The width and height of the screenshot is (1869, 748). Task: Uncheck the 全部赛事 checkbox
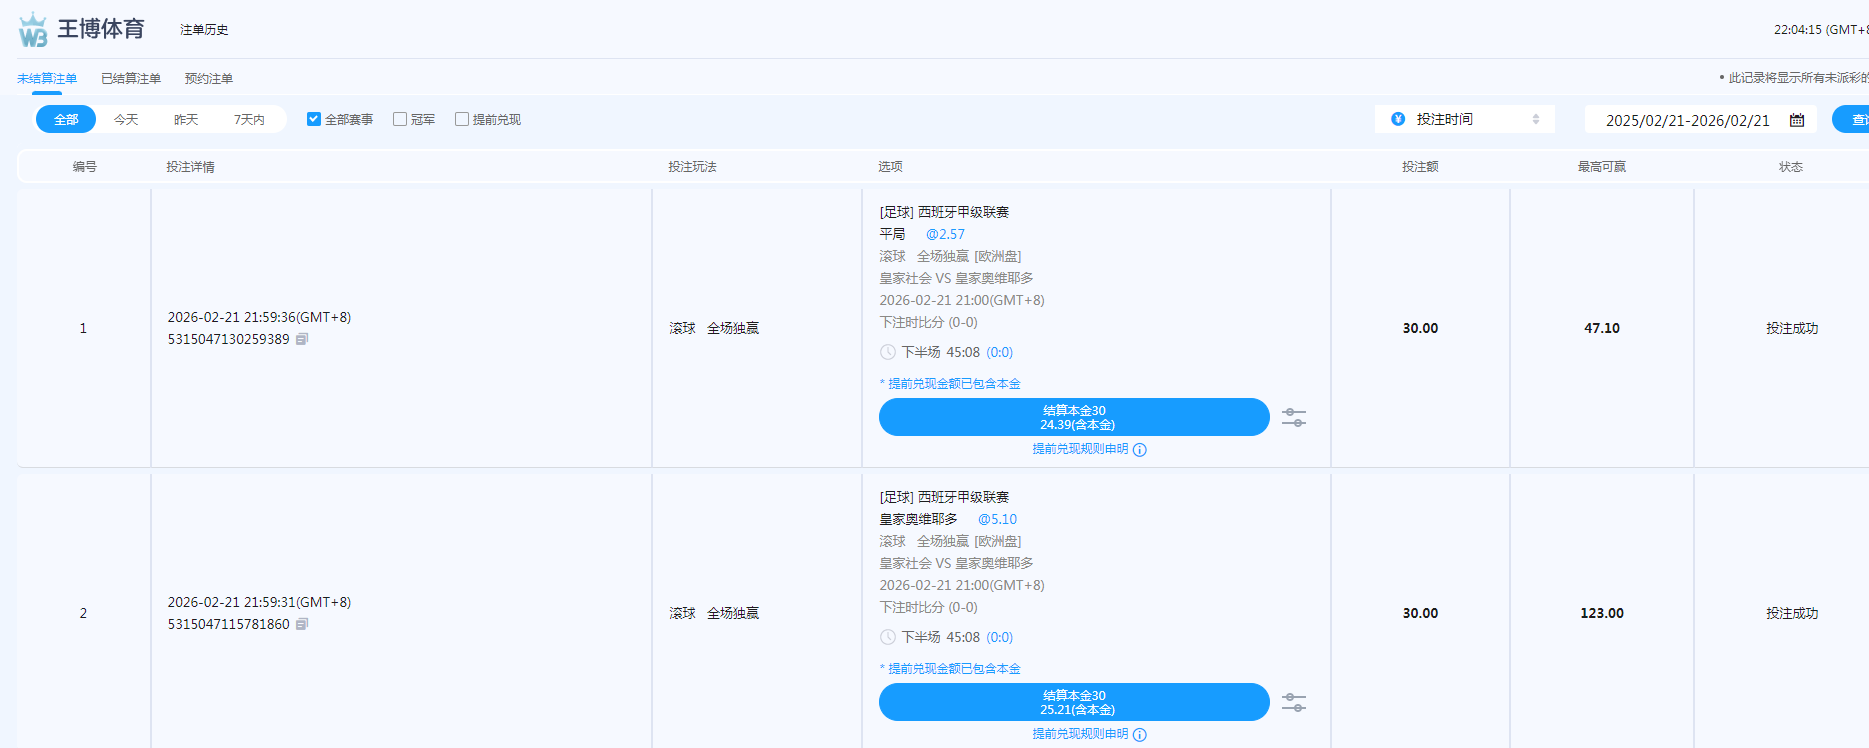click(x=314, y=119)
